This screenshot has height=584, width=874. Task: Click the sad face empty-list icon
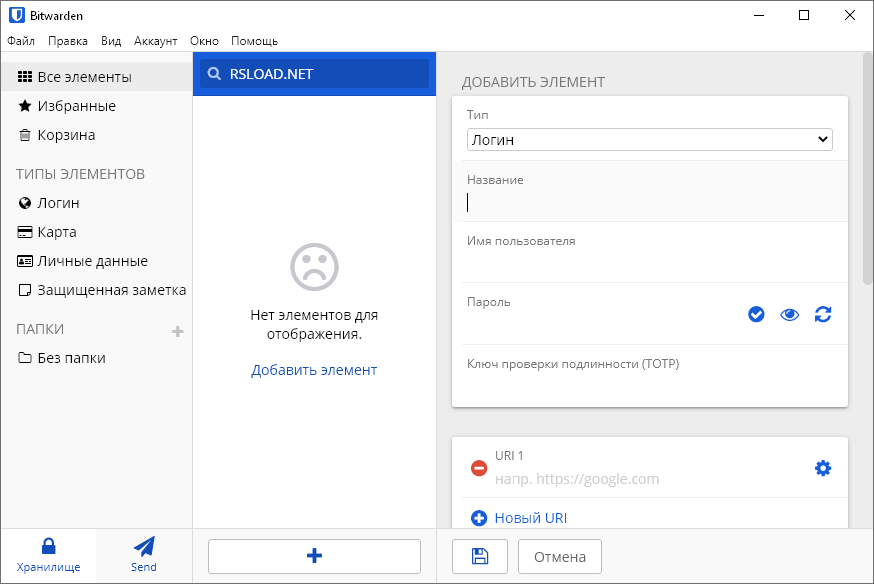(x=314, y=267)
